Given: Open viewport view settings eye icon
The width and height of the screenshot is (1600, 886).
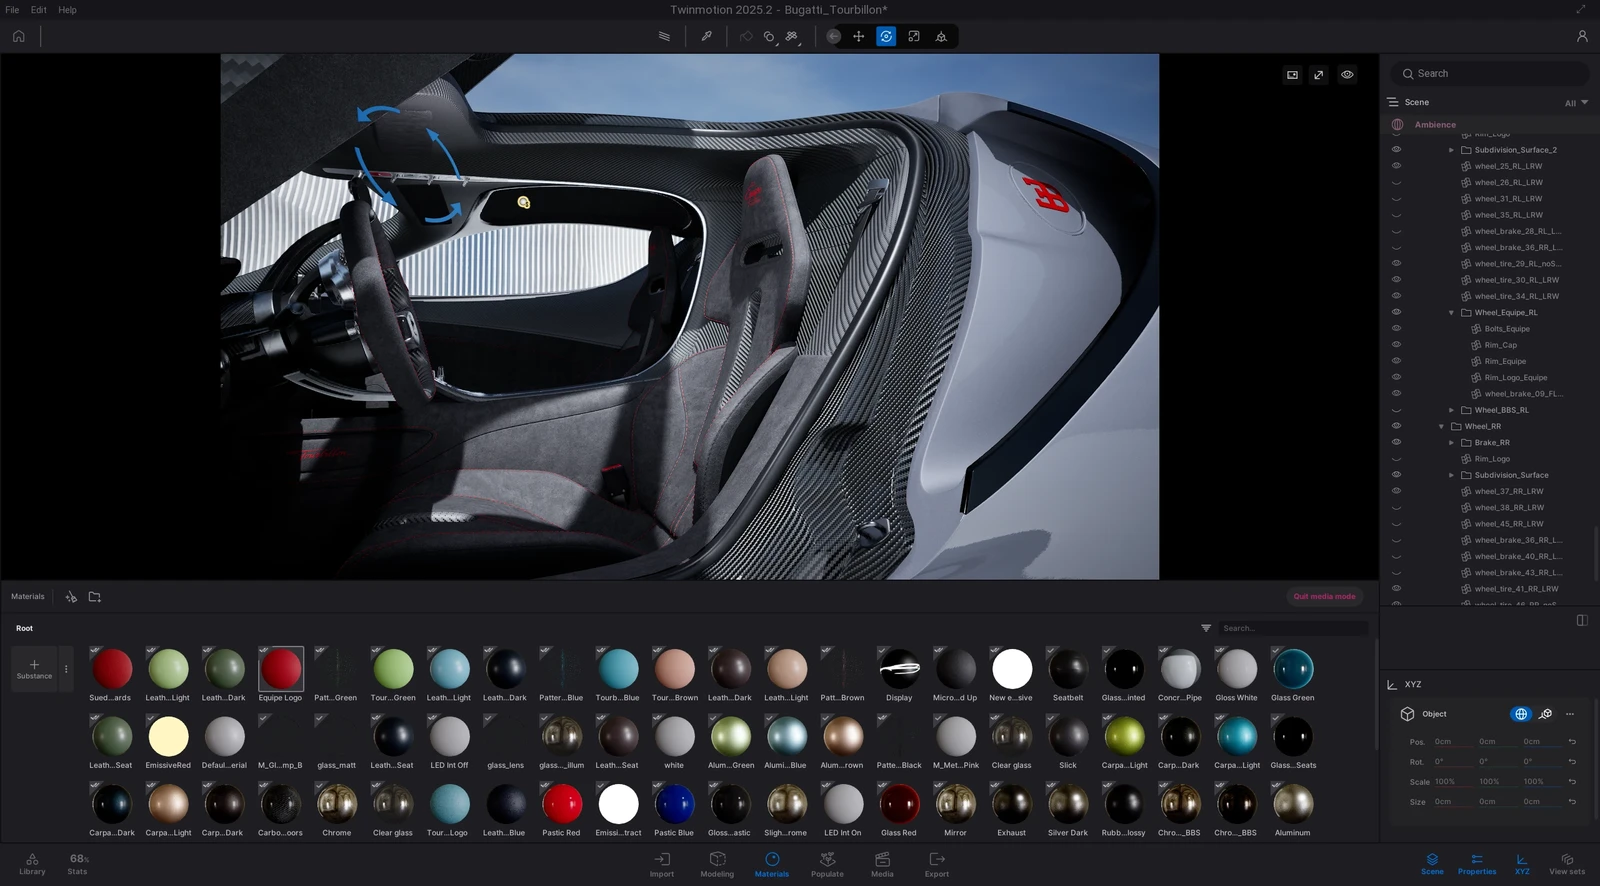Looking at the screenshot, I should 1347,74.
